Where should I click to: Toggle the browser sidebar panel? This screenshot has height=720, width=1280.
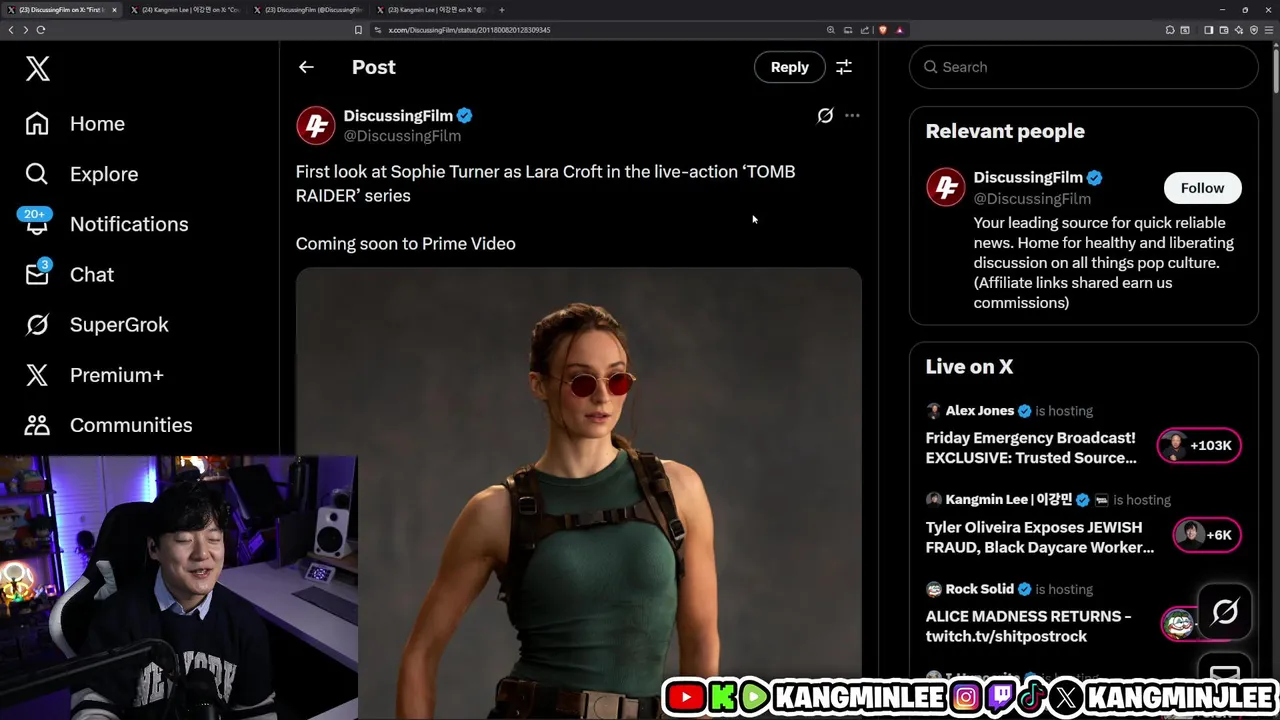[x=1208, y=30]
